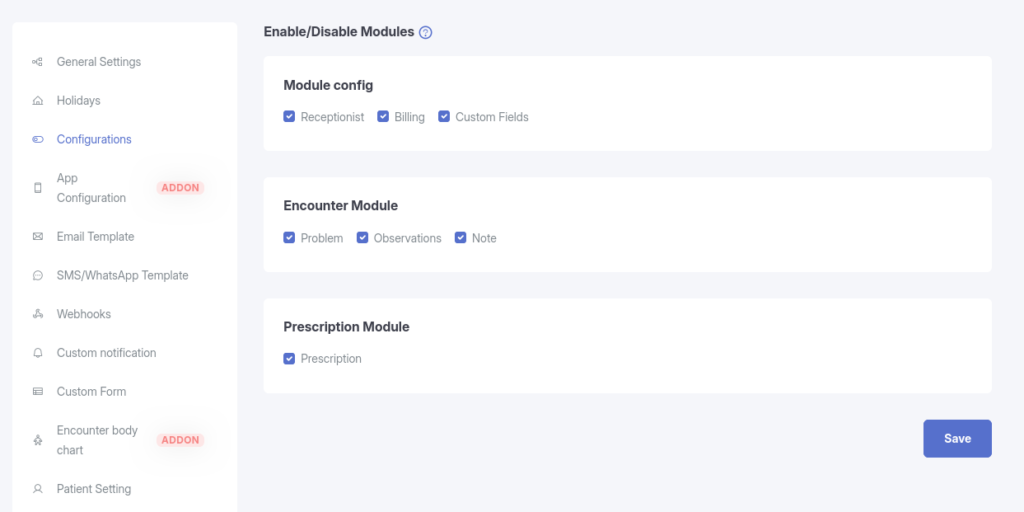The image size is (1024, 512).
Task: Go to Patient Setting menu item
Action: [x=94, y=489]
